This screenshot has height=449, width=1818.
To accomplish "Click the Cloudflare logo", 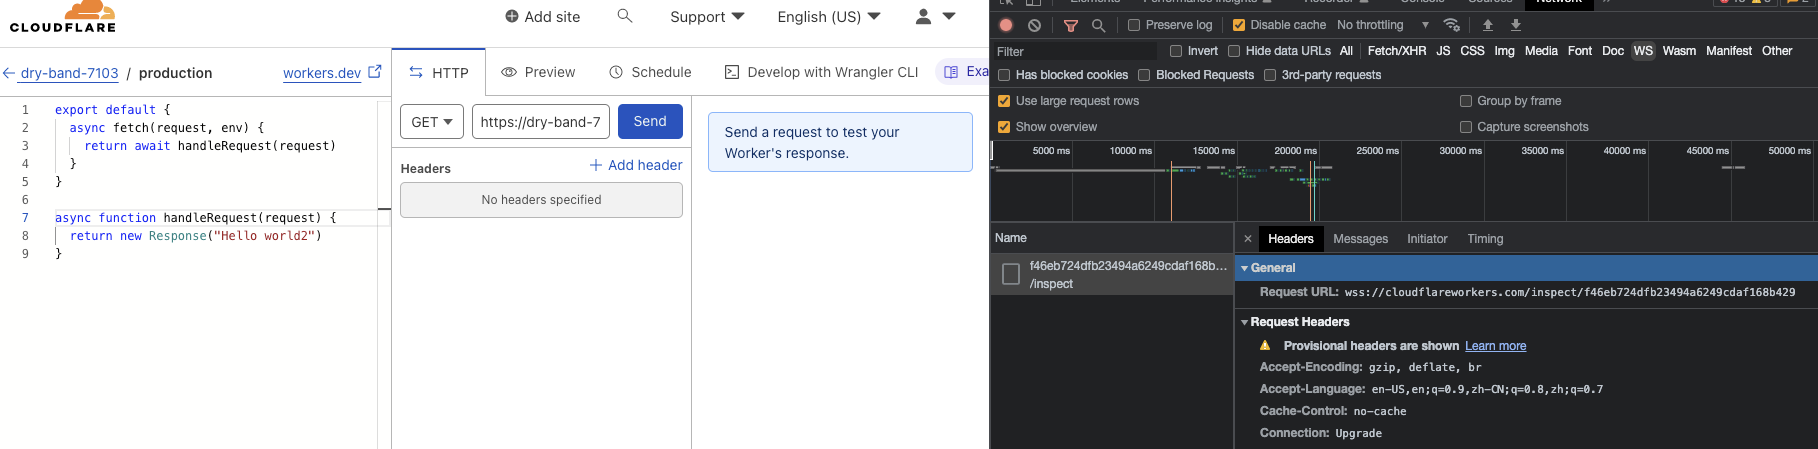I will click(63, 16).
